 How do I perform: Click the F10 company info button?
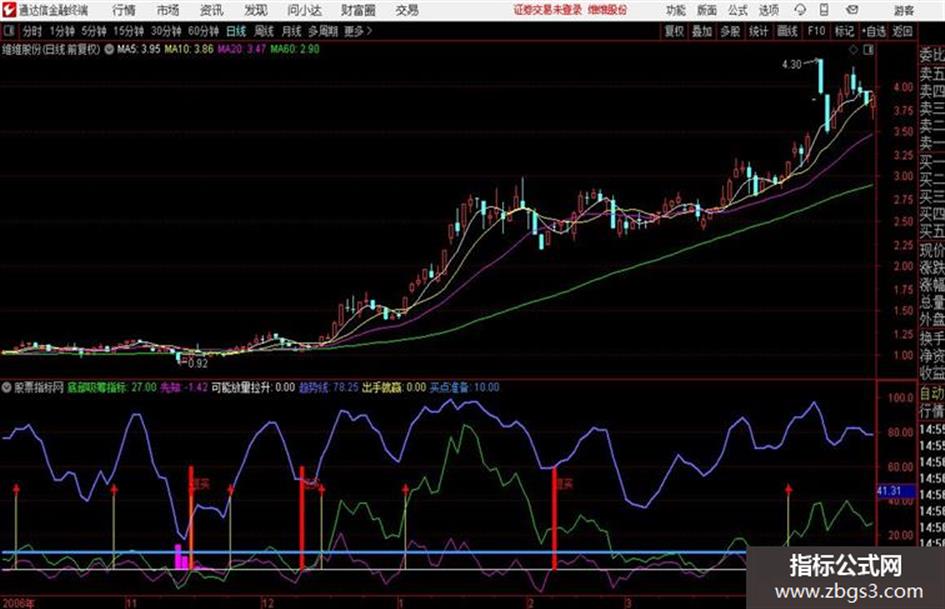coord(816,31)
